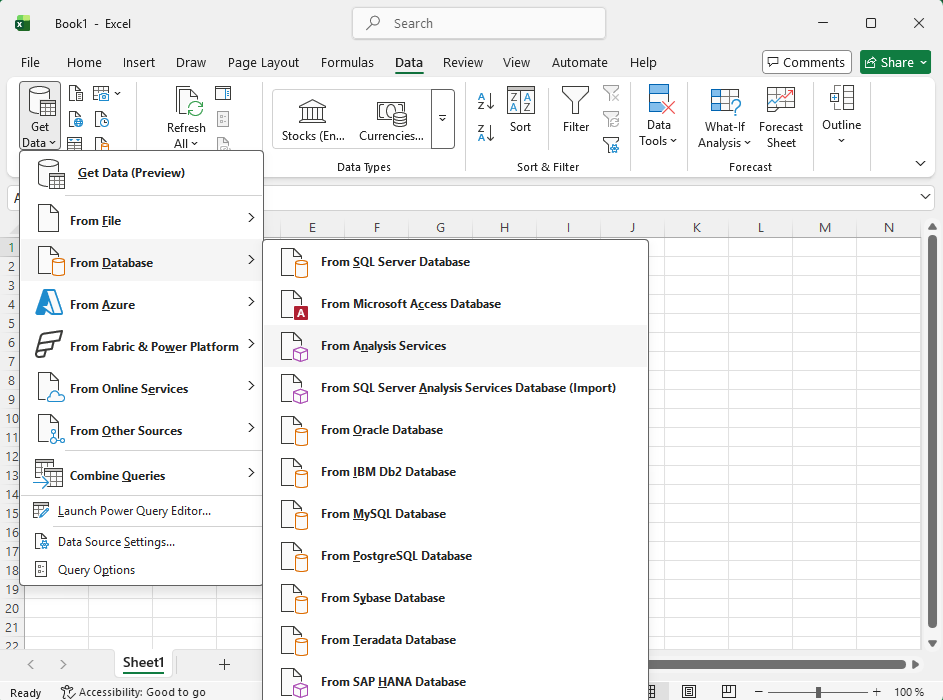Open the custom Sort dialog
Screen dimensions: 943x700
(x=520, y=109)
